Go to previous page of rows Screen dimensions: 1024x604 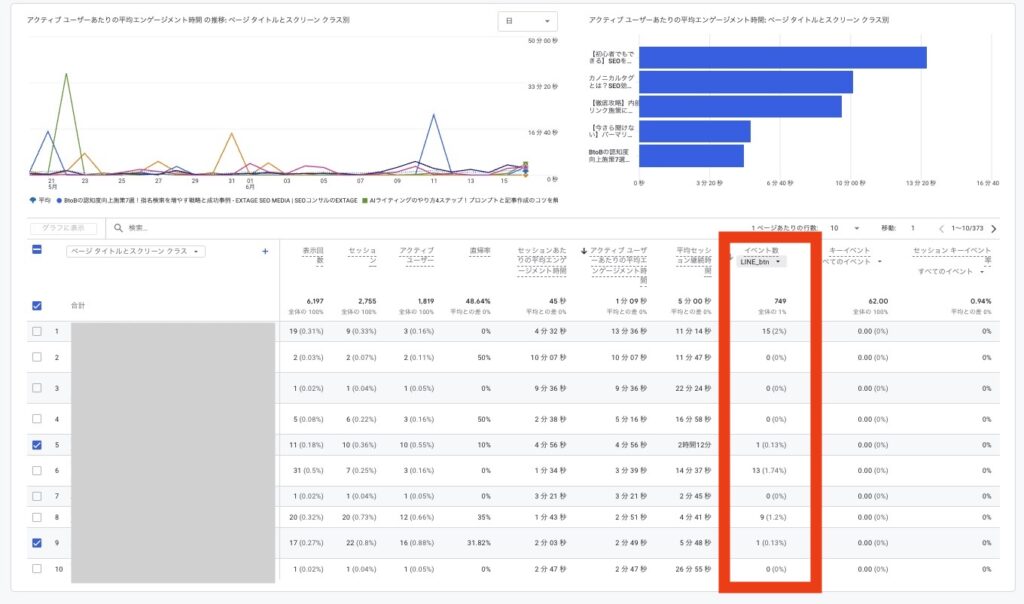[941, 229]
